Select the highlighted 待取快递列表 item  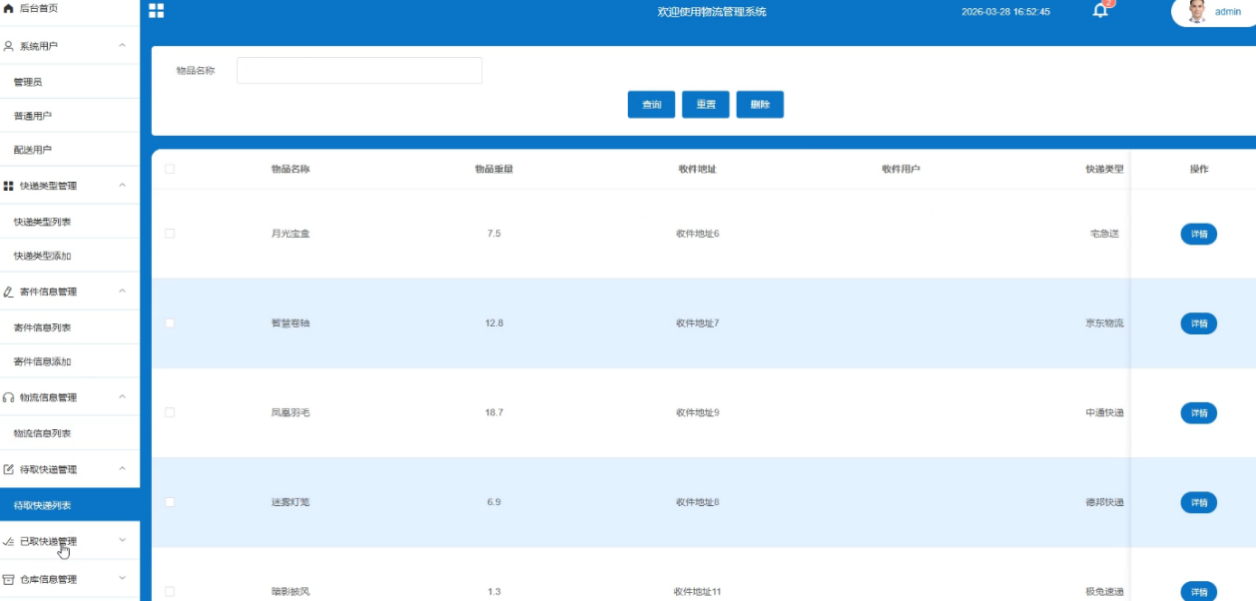point(70,506)
